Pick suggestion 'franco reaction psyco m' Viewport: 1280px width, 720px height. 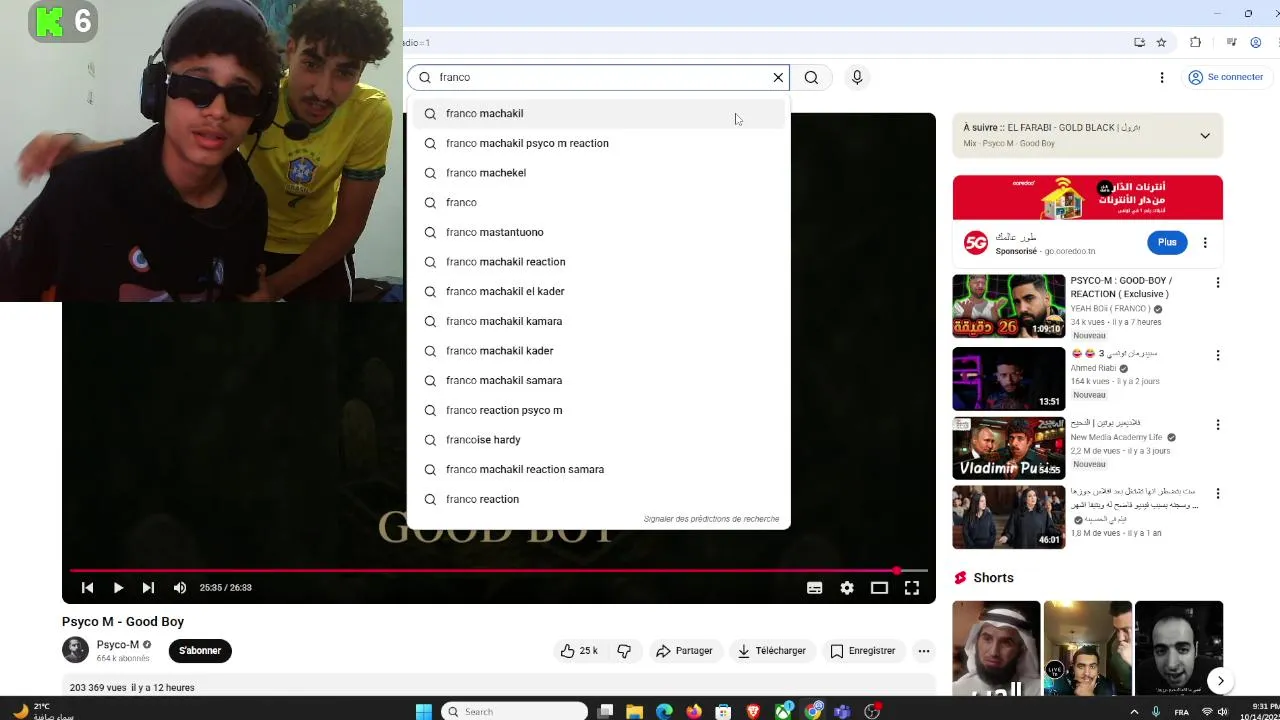(598, 410)
